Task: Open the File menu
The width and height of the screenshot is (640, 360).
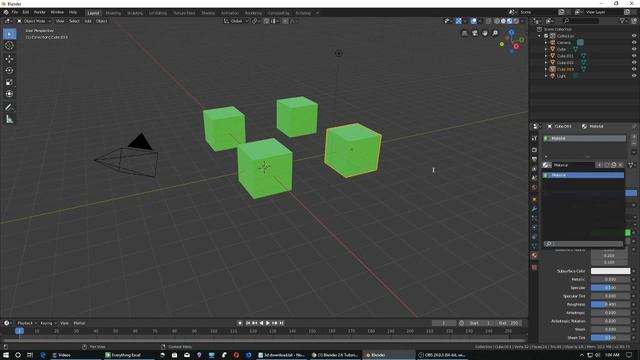Action: click(x=15, y=13)
